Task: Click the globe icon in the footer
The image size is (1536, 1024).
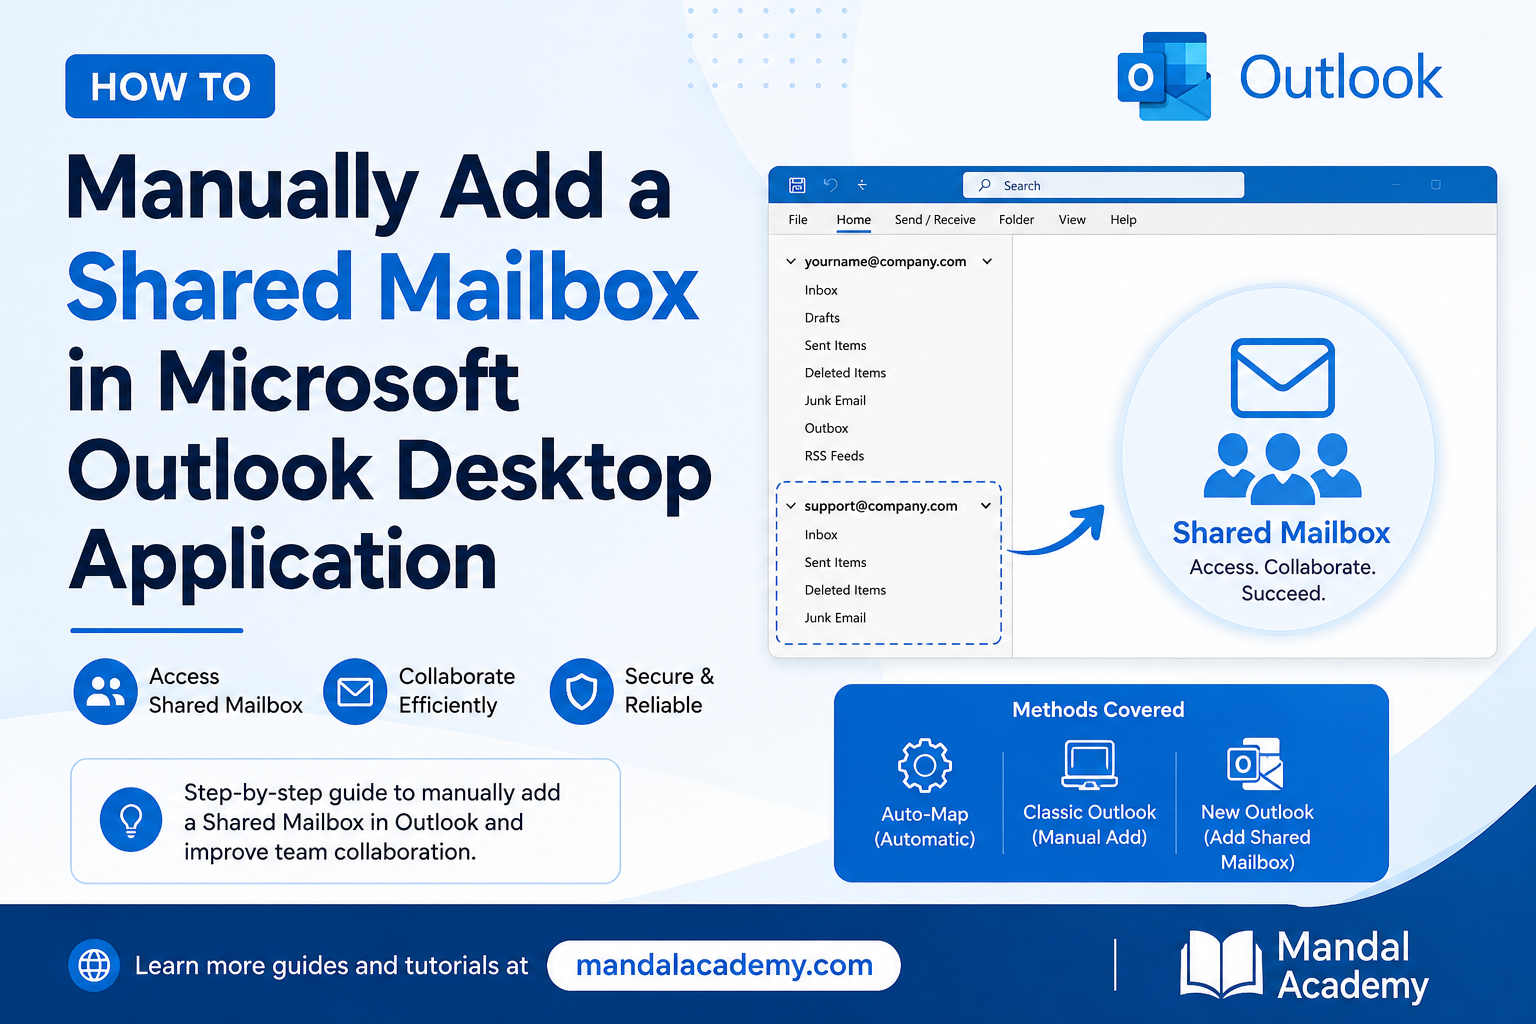Action: tap(94, 965)
